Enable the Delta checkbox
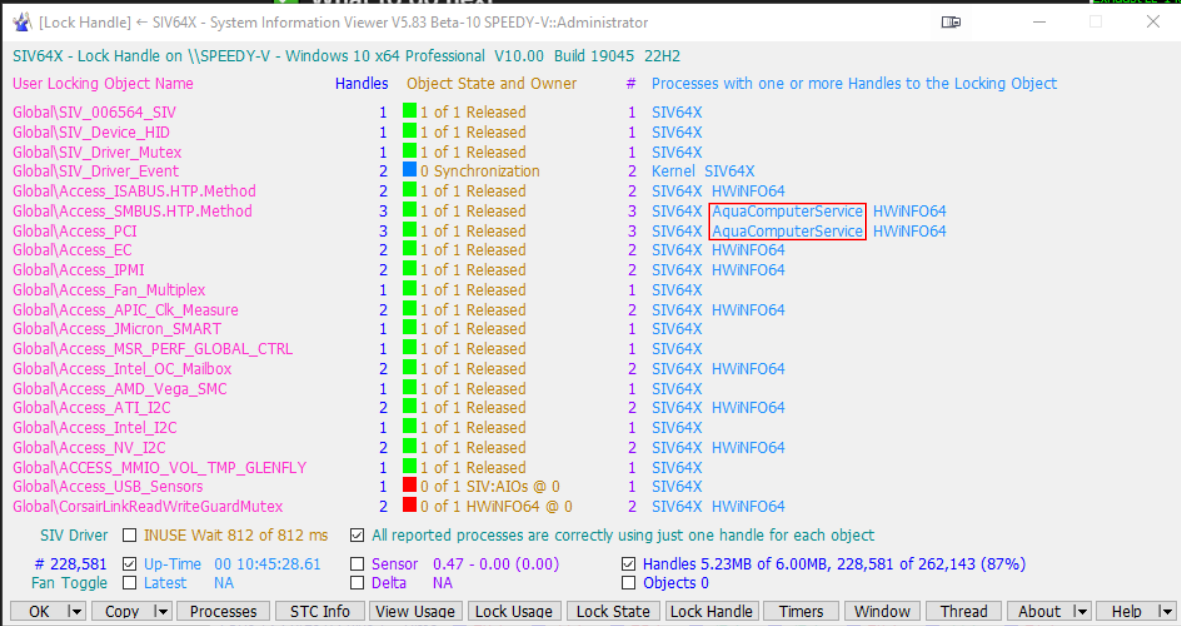This screenshot has width=1181, height=626. click(x=357, y=582)
